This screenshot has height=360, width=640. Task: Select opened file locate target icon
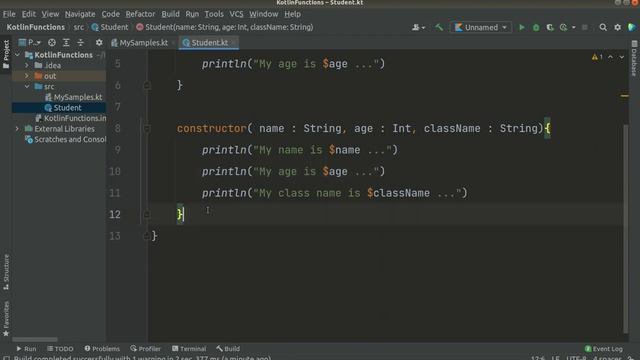pos(52,42)
